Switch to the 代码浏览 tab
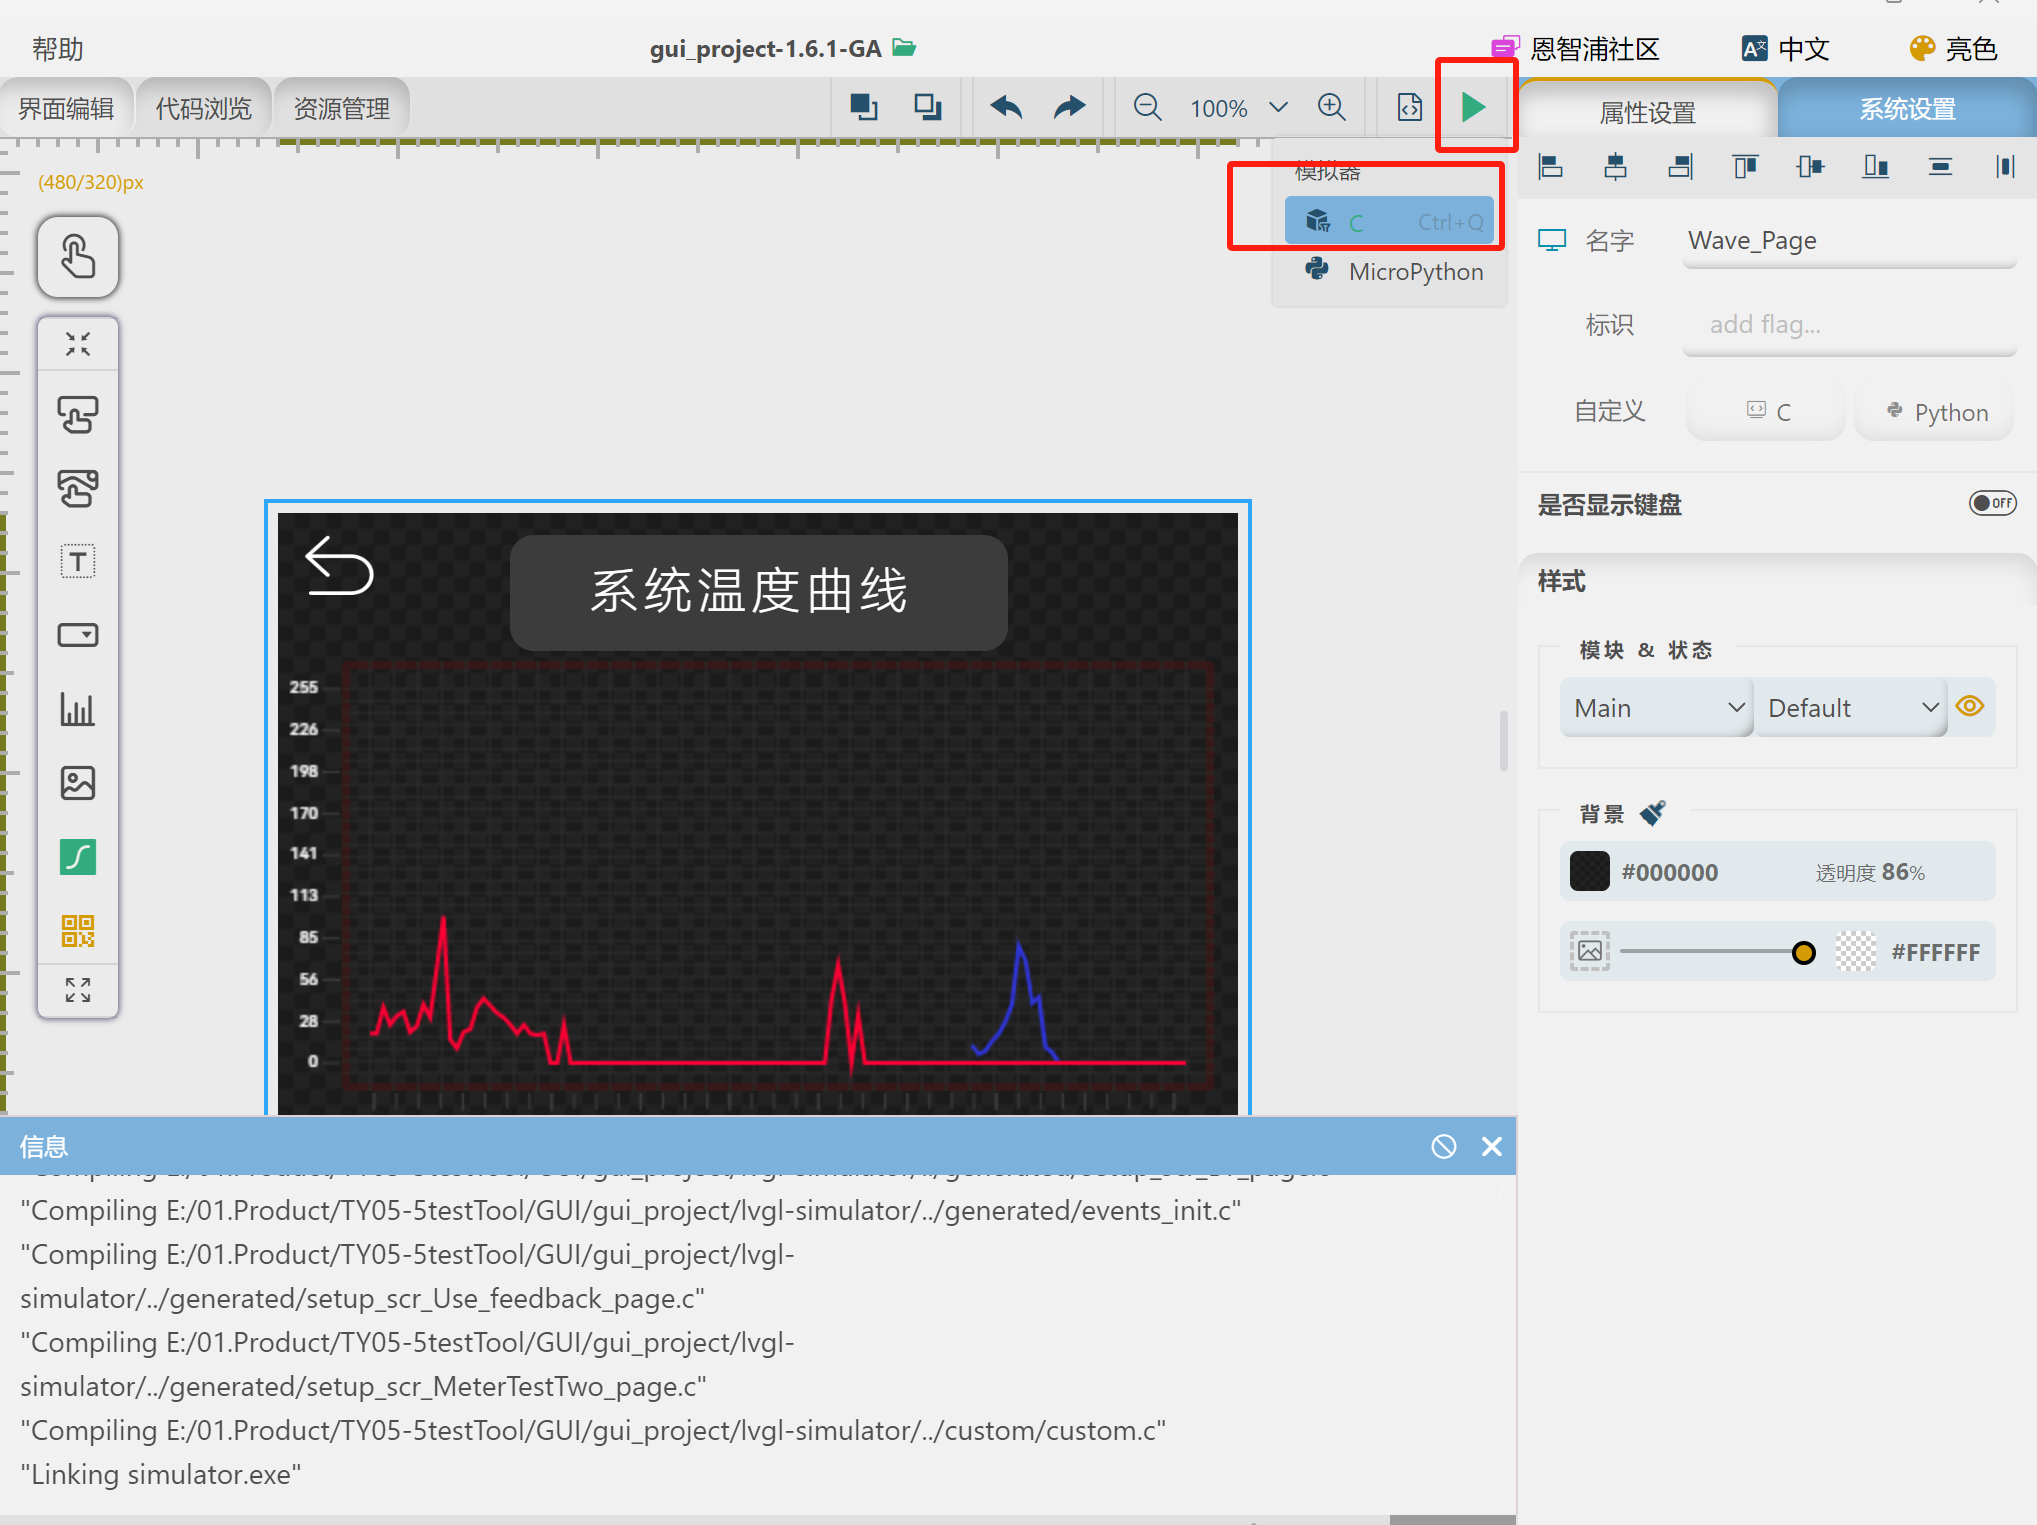This screenshot has width=2037, height=1525. [203, 108]
